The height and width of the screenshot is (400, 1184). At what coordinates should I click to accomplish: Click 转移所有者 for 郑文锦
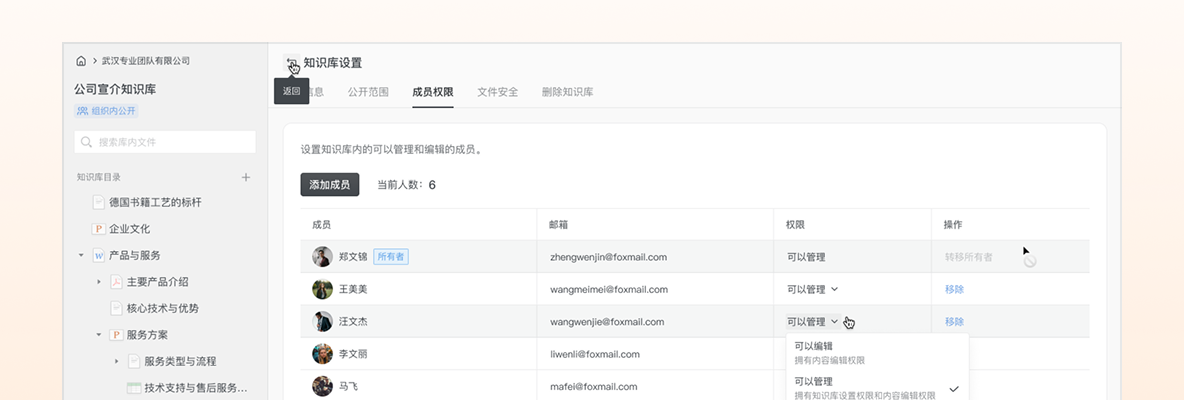968,257
